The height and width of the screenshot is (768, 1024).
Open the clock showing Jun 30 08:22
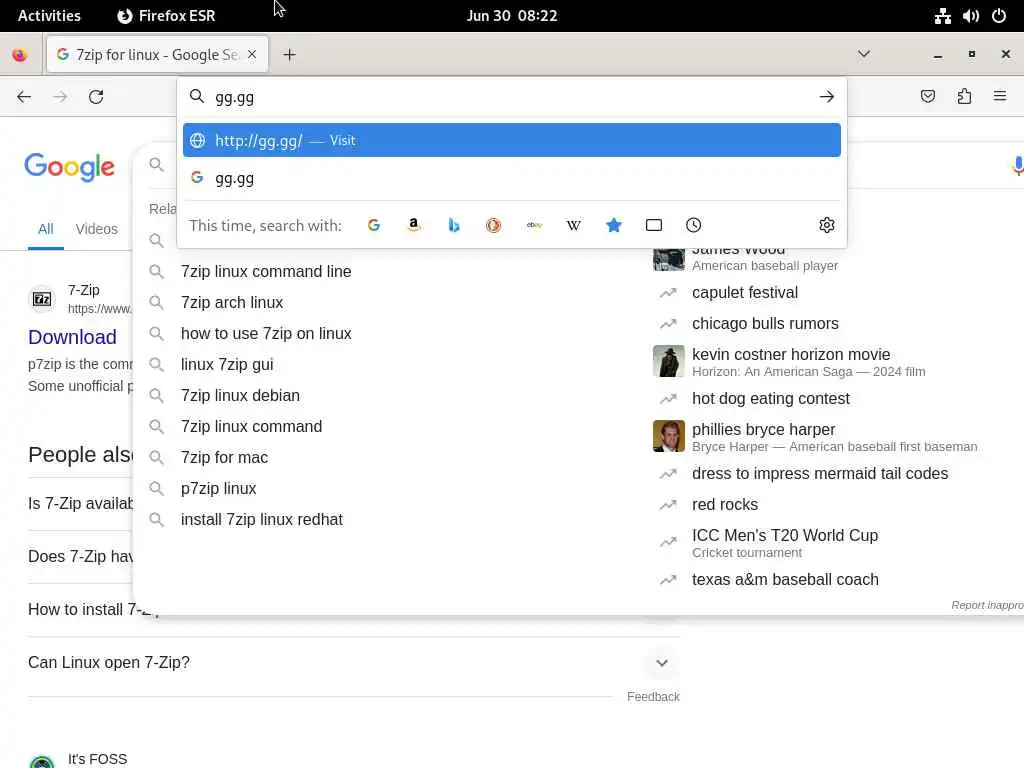[x=512, y=16]
